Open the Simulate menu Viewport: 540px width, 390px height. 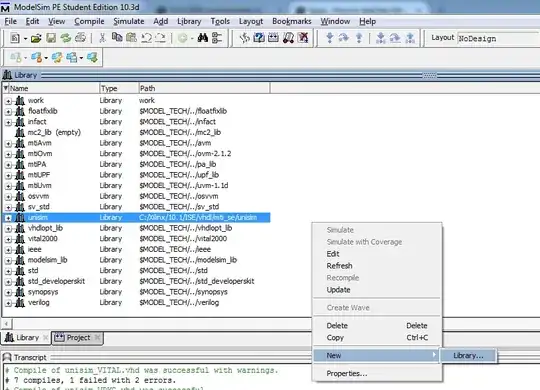129,21
